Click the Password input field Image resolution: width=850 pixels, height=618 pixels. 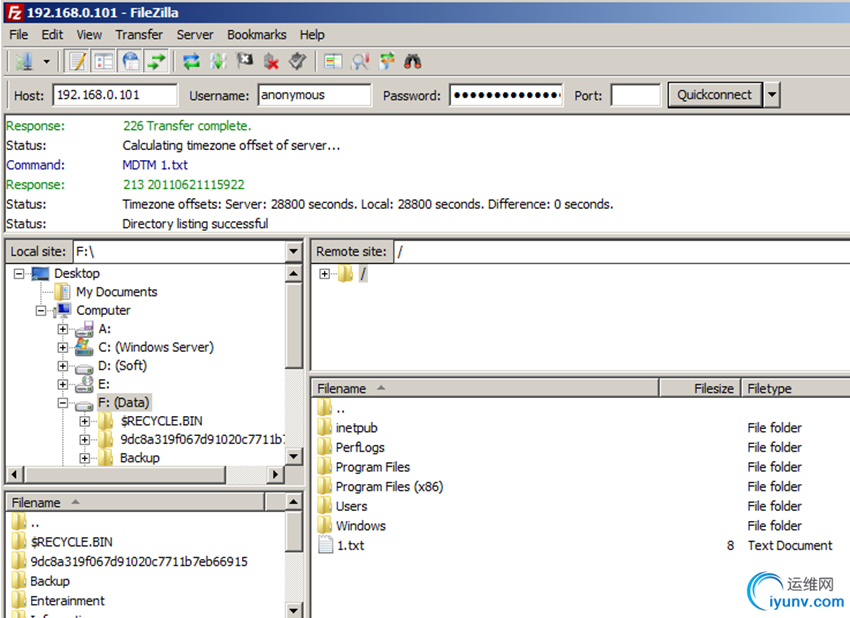506,95
